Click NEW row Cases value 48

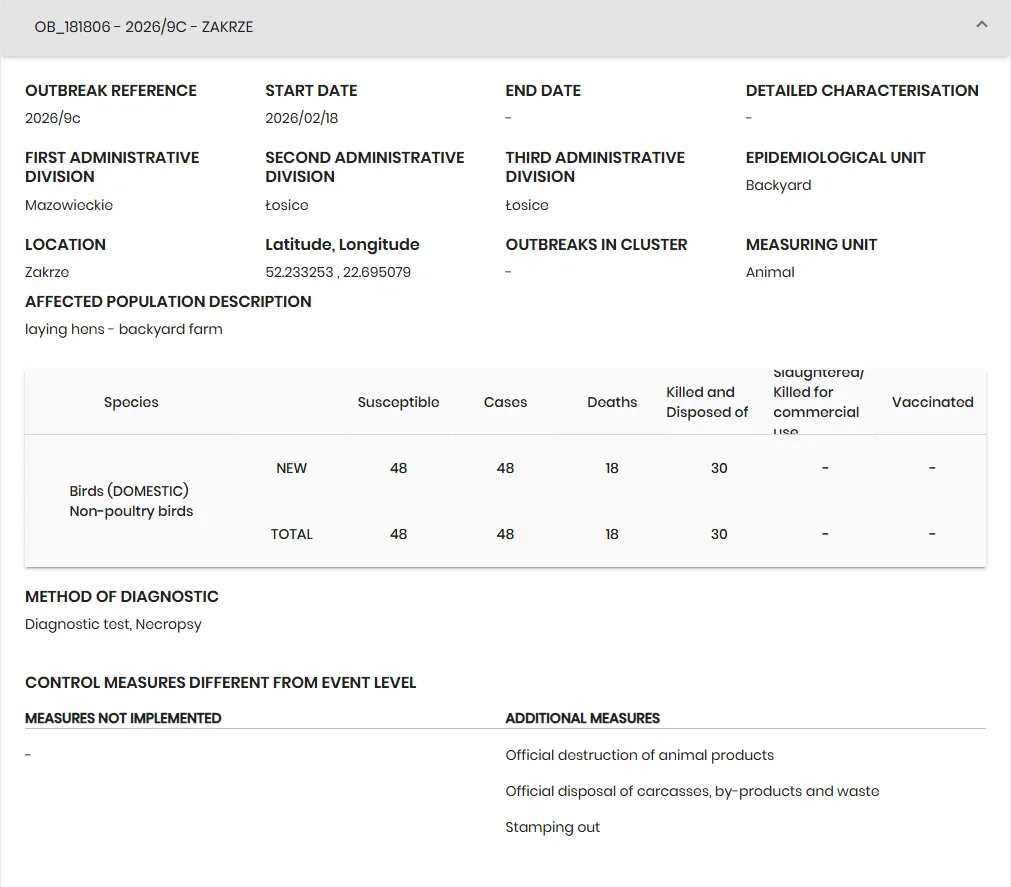click(506, 469)
